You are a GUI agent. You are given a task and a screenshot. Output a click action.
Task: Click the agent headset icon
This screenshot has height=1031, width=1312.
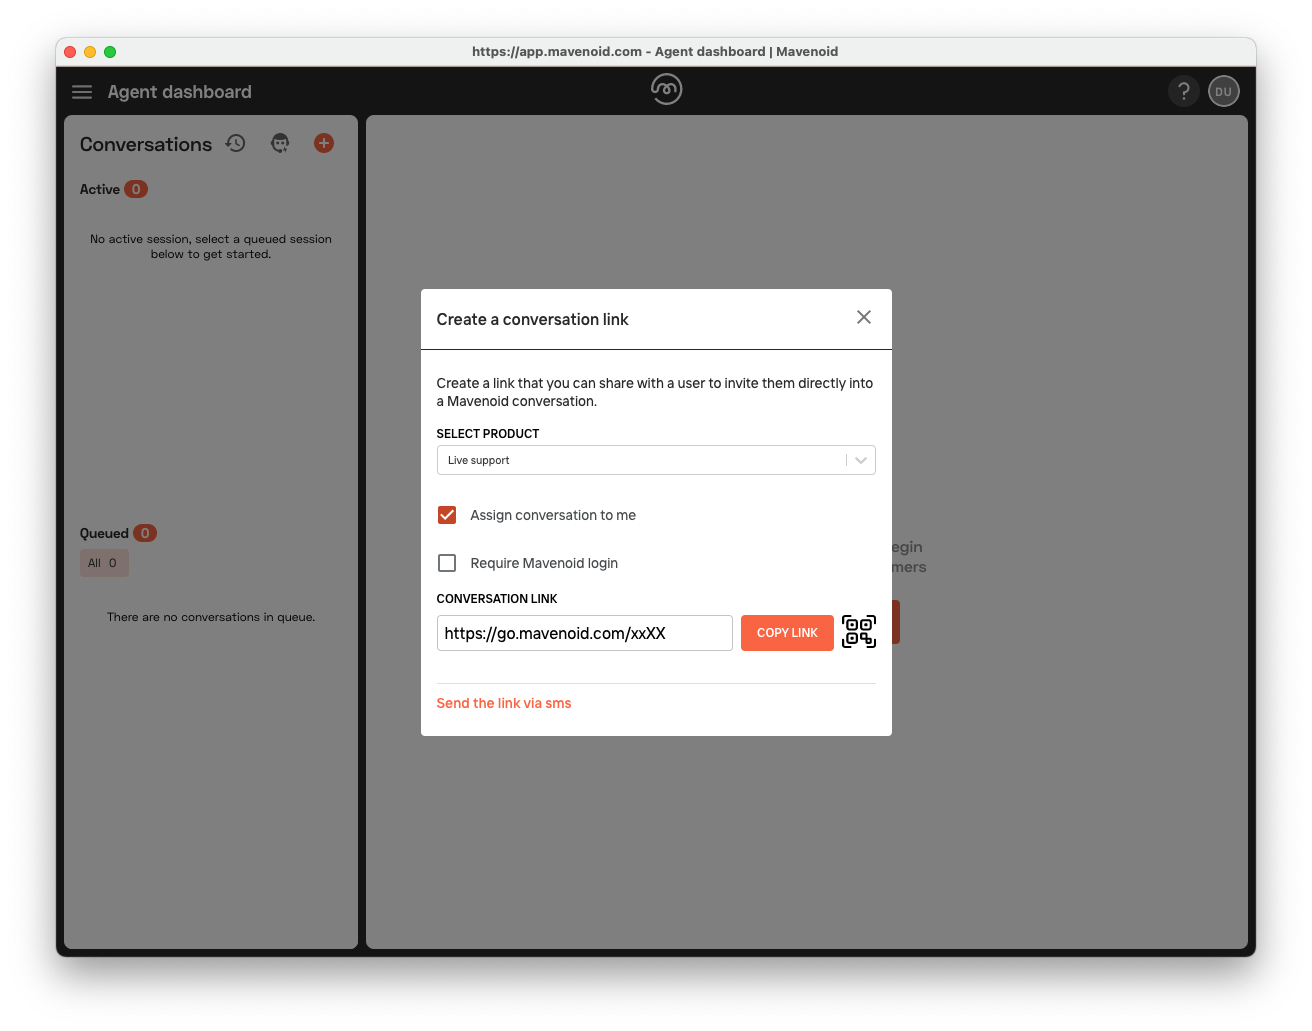coord(280,143)
